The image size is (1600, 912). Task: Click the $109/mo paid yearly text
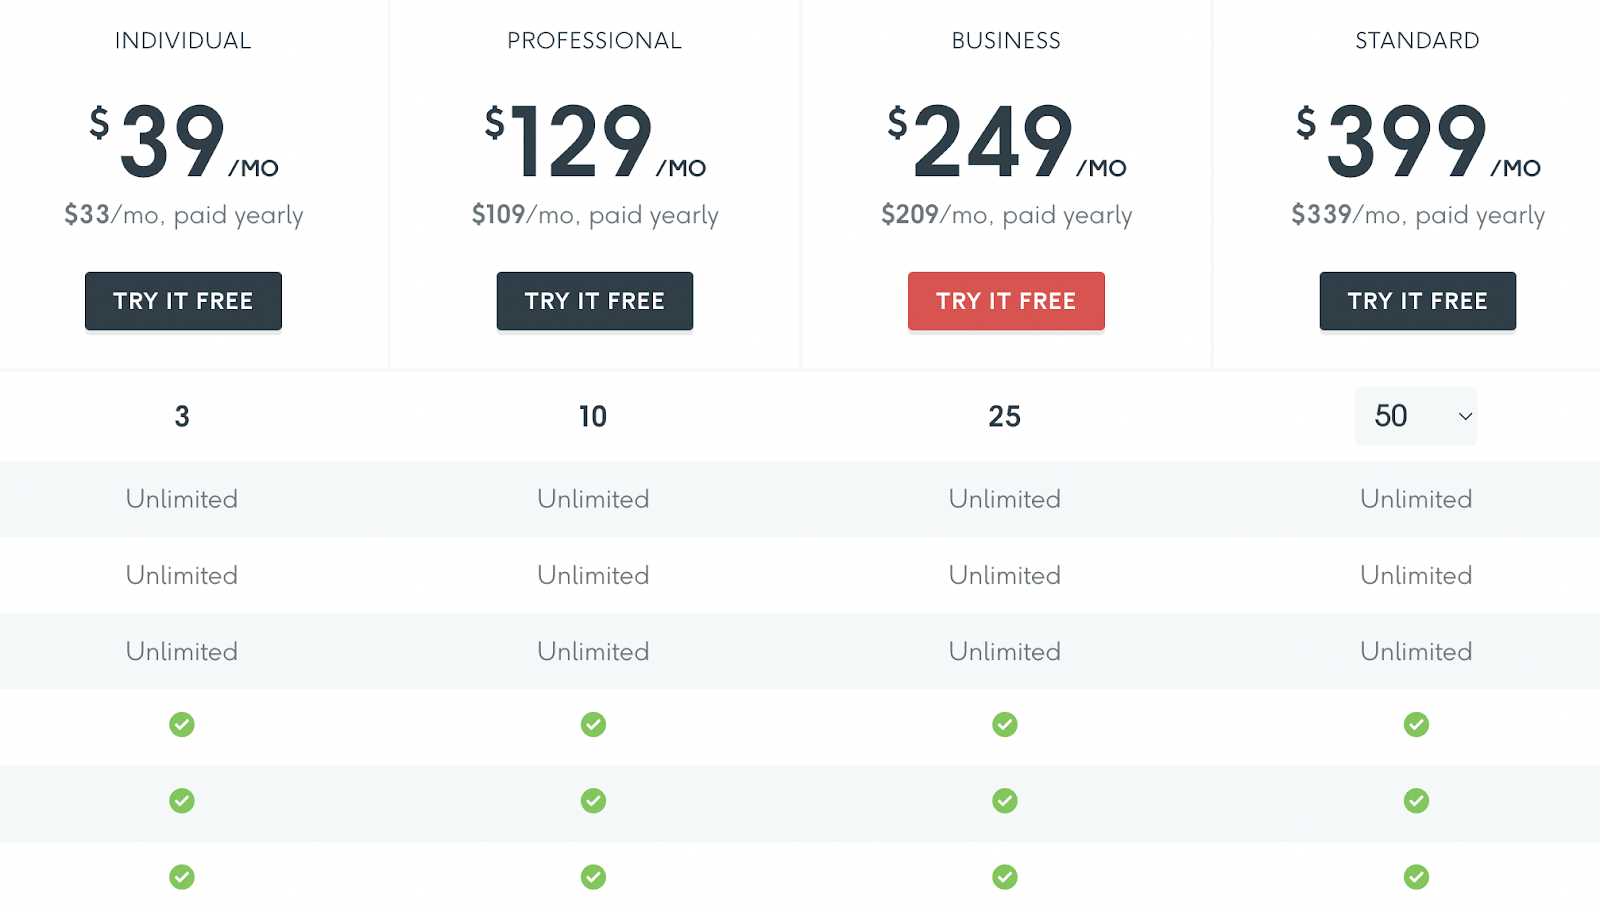point(595,215)
